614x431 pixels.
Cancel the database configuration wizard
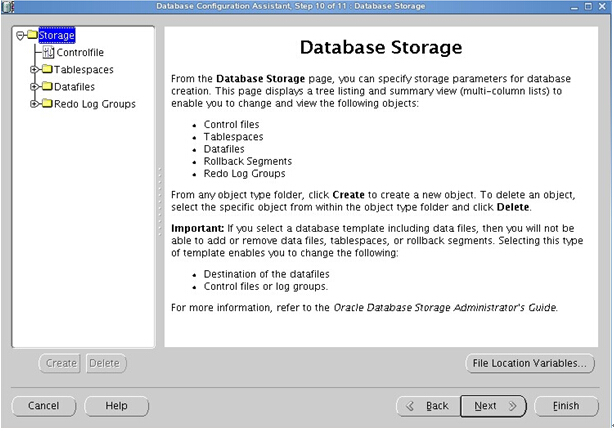[x=43, y=406]
